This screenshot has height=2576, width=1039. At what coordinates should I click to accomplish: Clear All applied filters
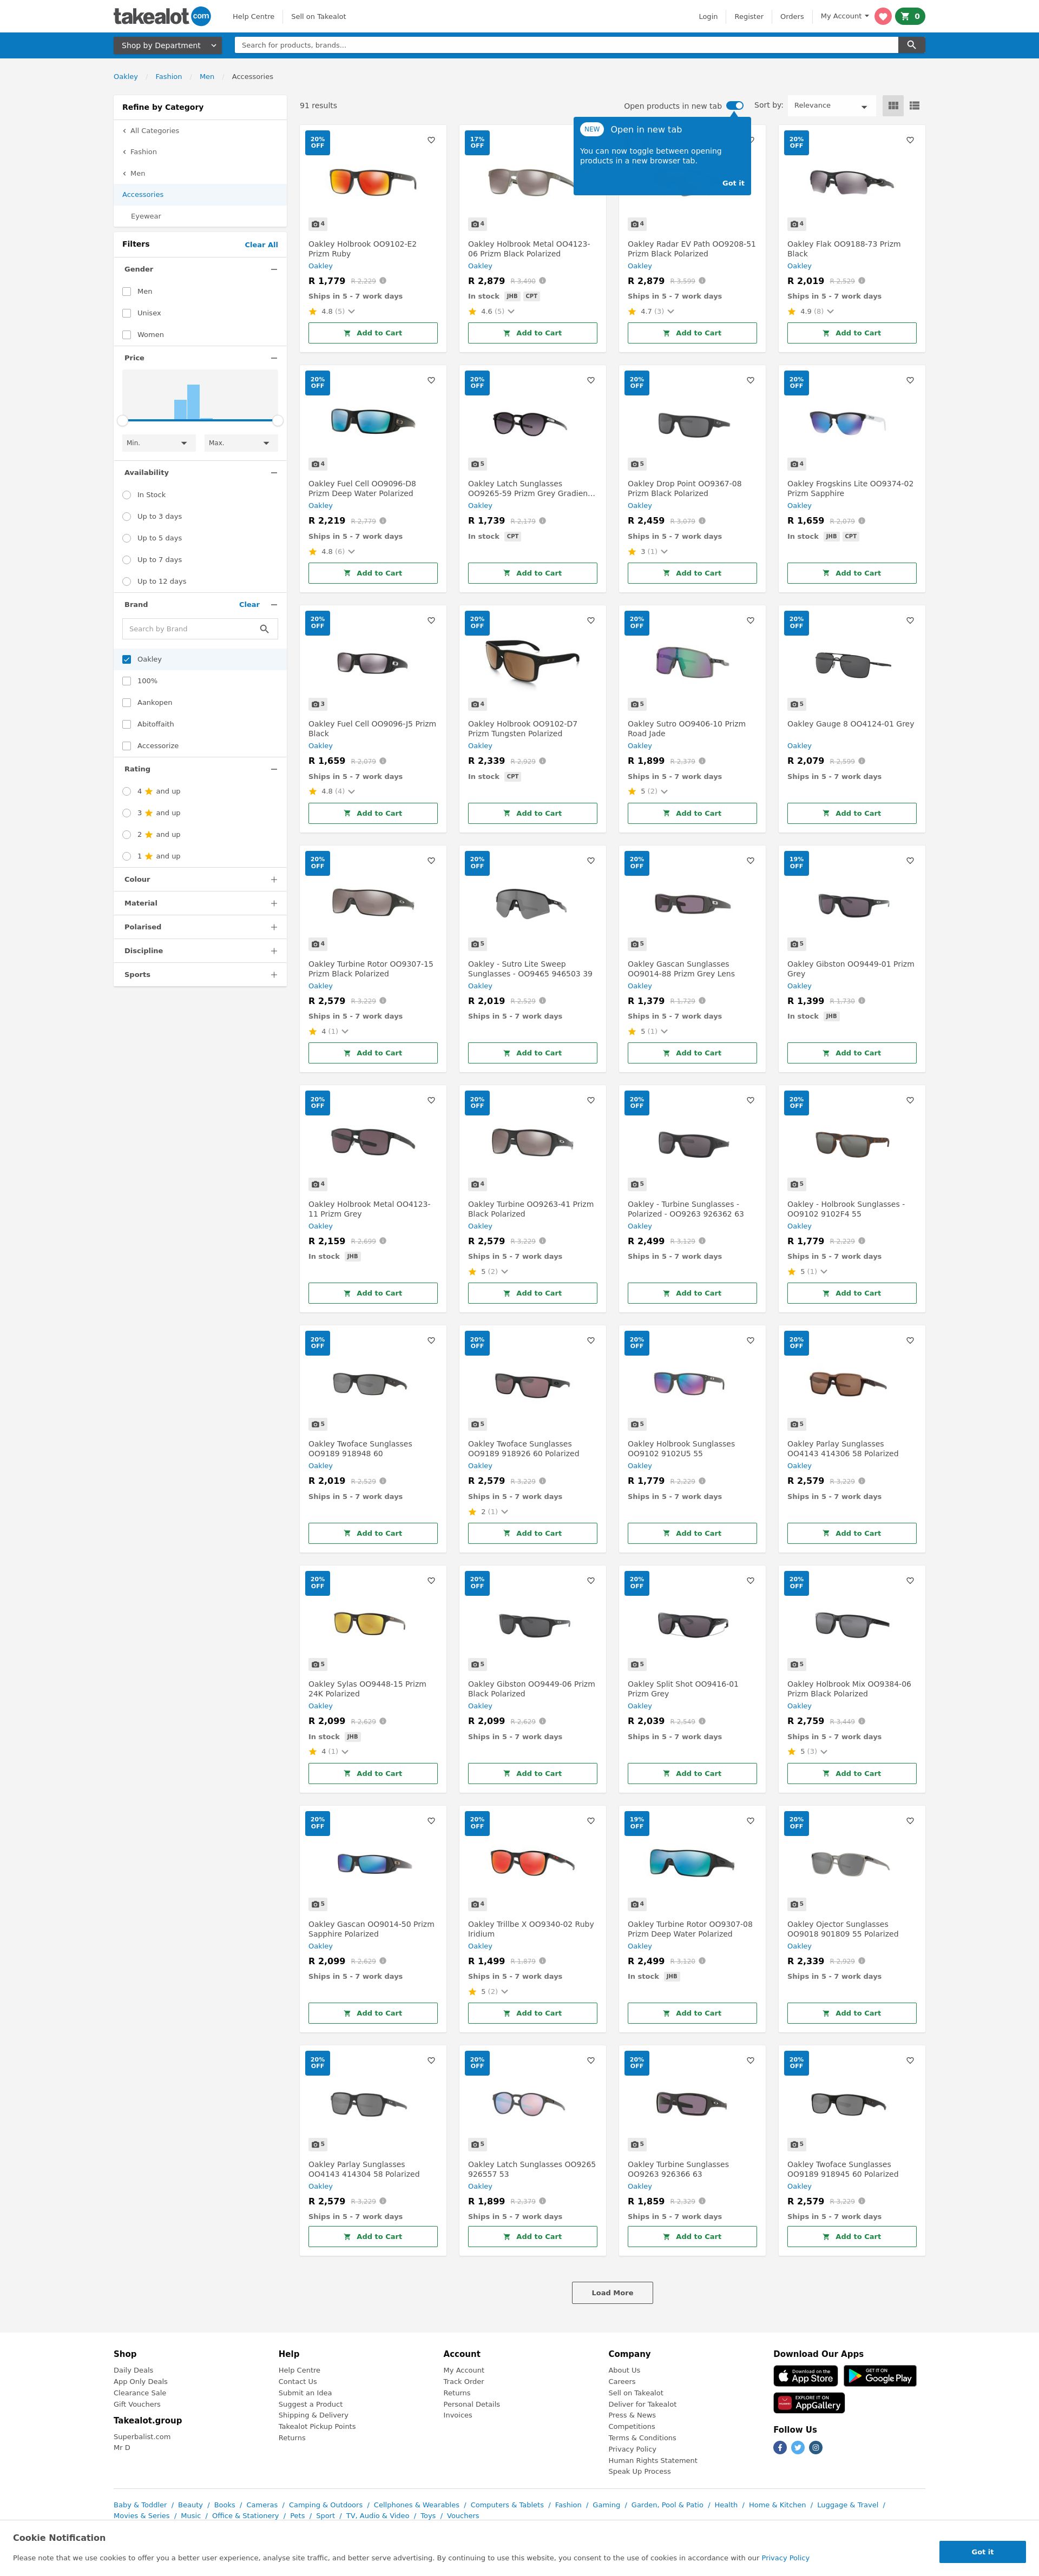point(261,244)
